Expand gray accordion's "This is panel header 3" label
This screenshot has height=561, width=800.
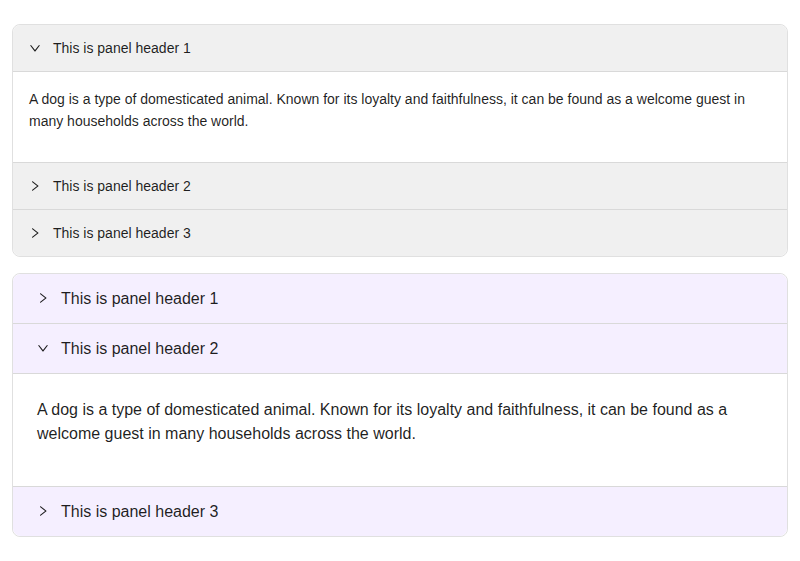pyautogui.click(x=122, y=233)
